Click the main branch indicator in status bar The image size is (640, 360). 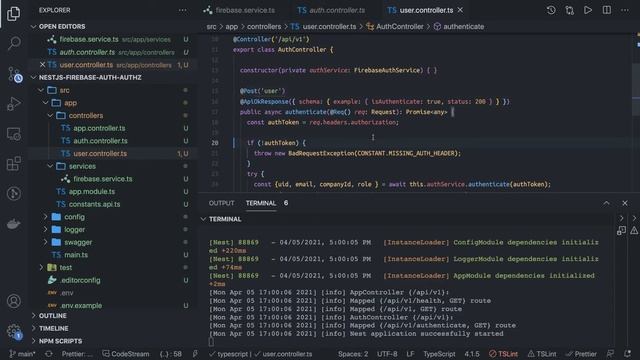click(23, 354)
